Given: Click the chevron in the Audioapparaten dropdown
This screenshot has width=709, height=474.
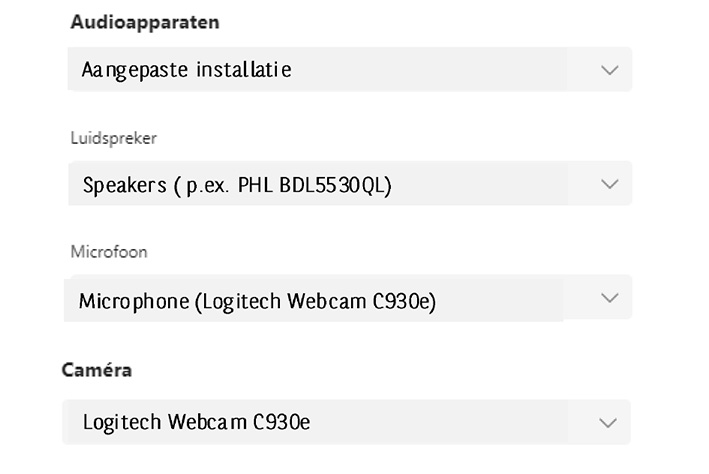Looking at the screenshot, I should (x=609, y=70).
